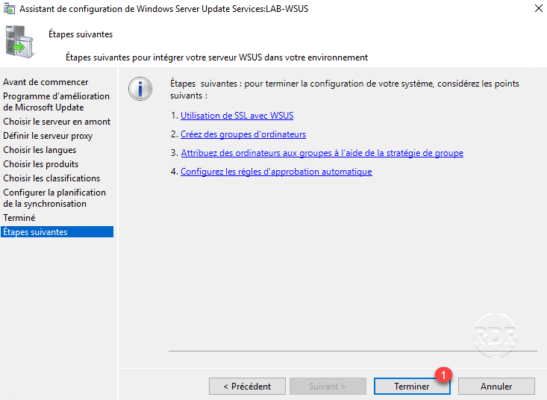This screenshot has width=547, height=400.
Task: Select Configurer la planification de la synchronisation step
Action: click(54, 198)
